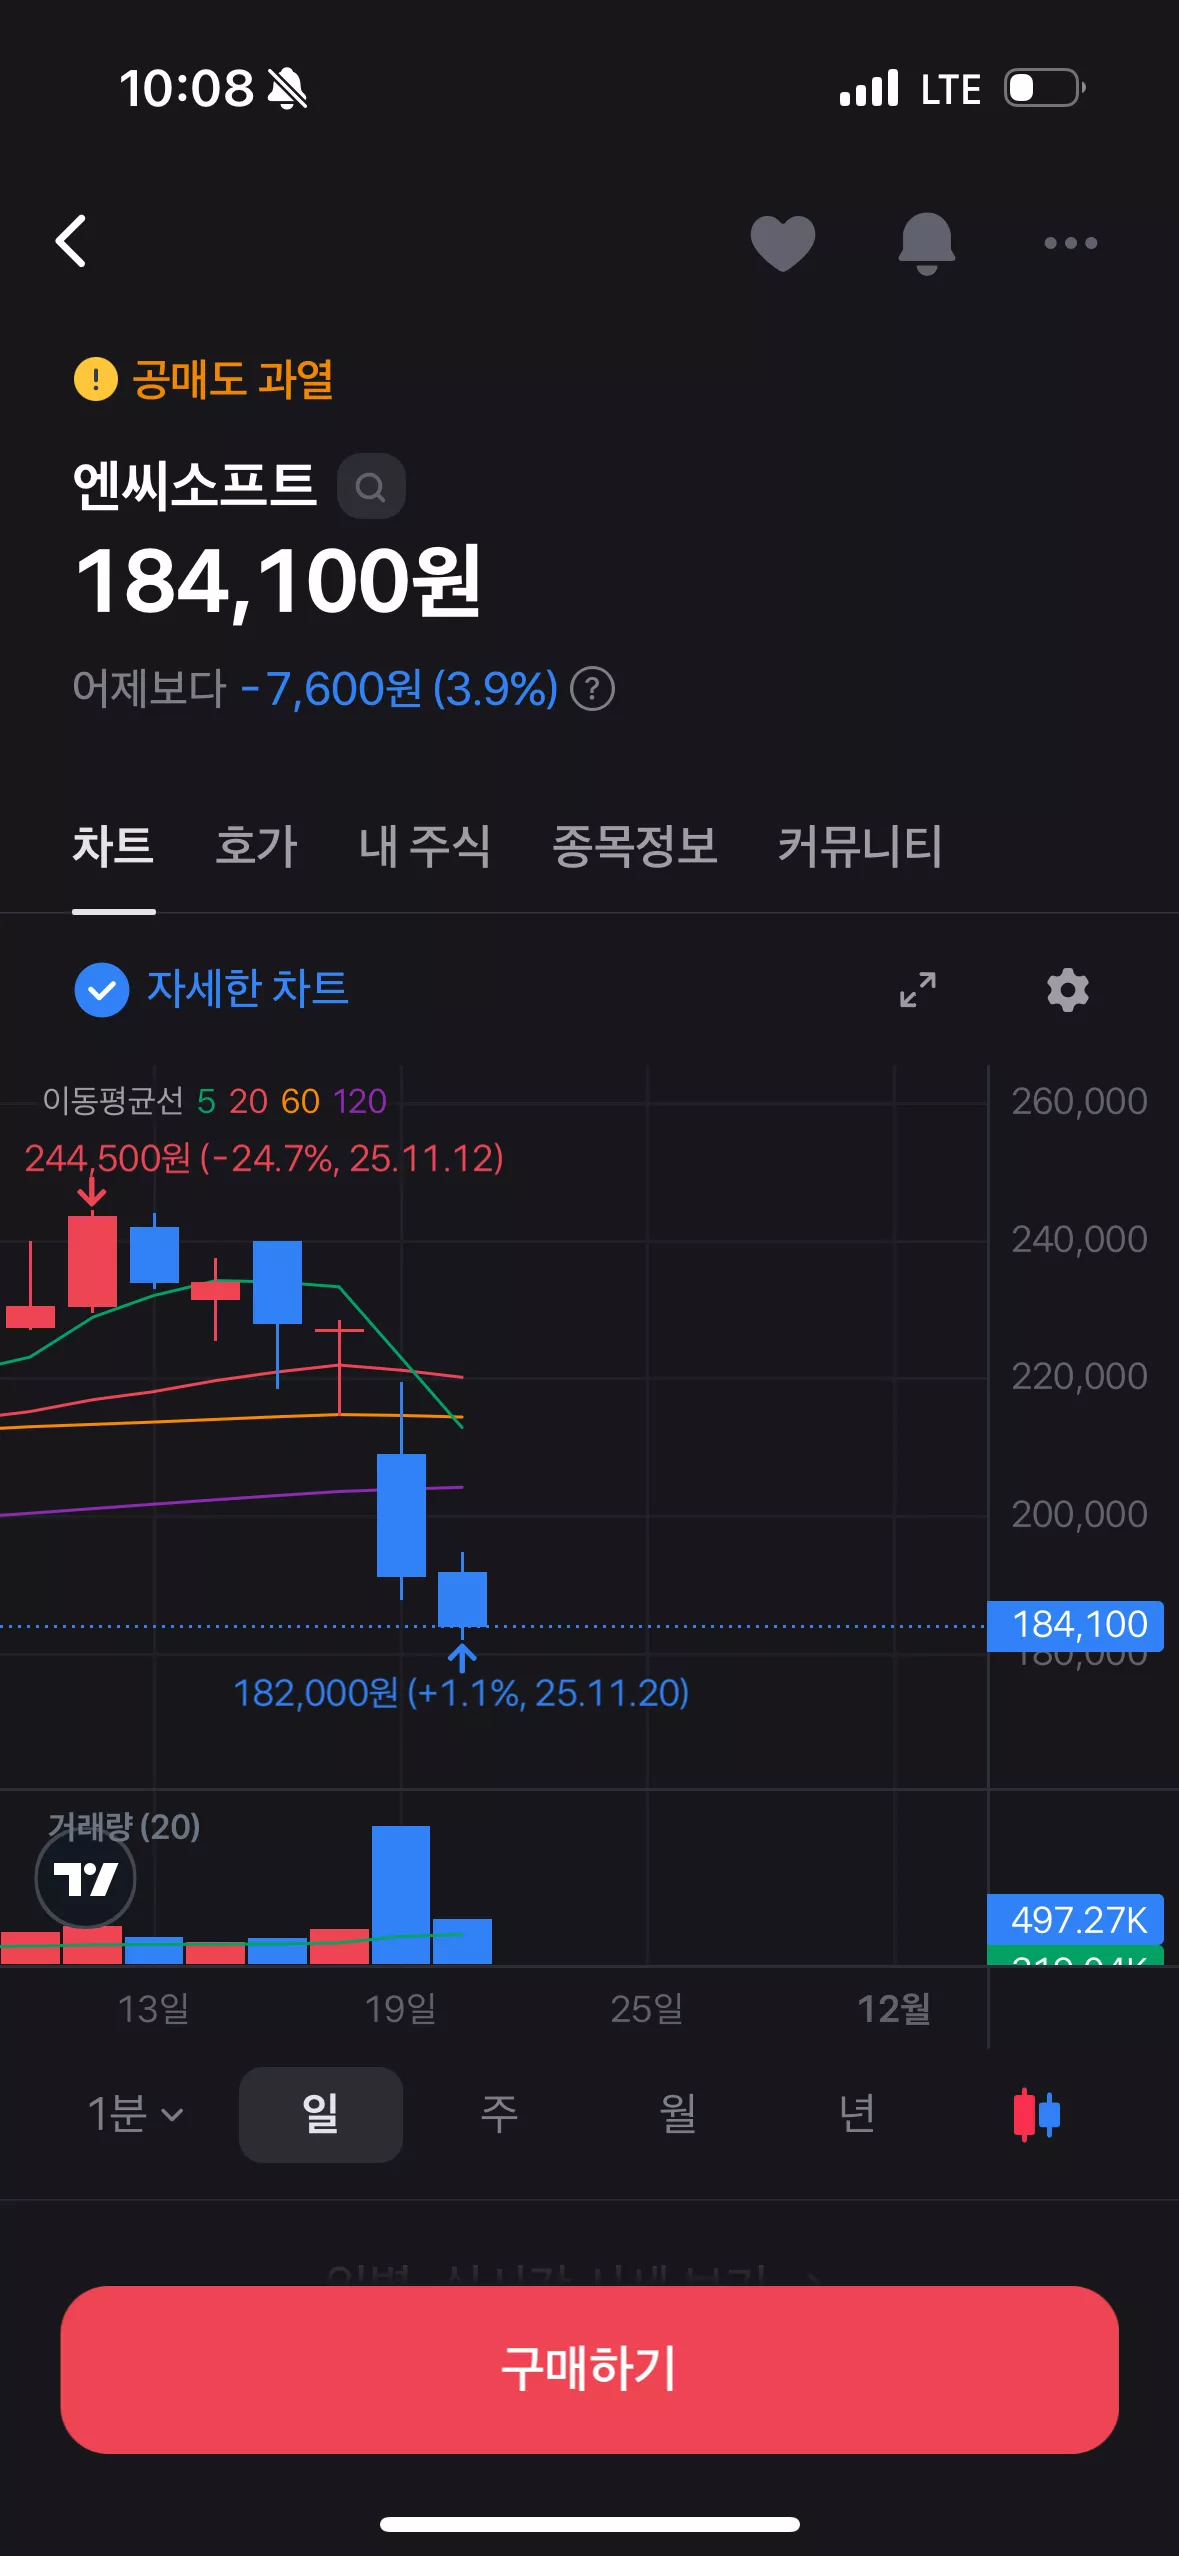
Task: Tap the battery status icon
Action: coord(1045,88)
